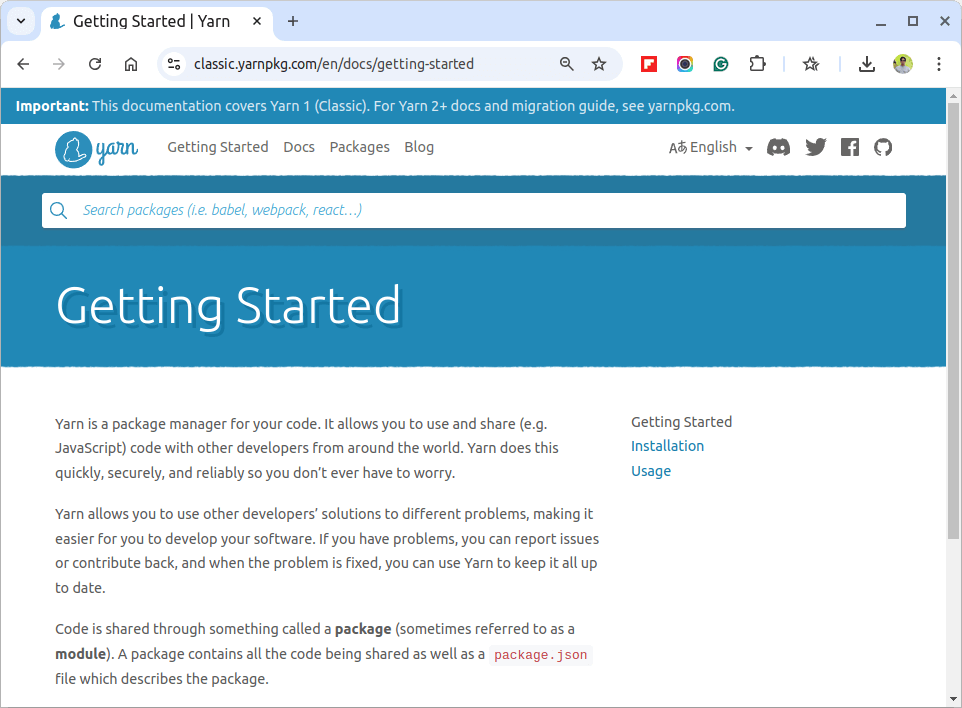Image resolution: width=962 pixels, height=708 pixels.
Task: Expand the tab search dropdown chevron
Action: [x=21, y=21]
